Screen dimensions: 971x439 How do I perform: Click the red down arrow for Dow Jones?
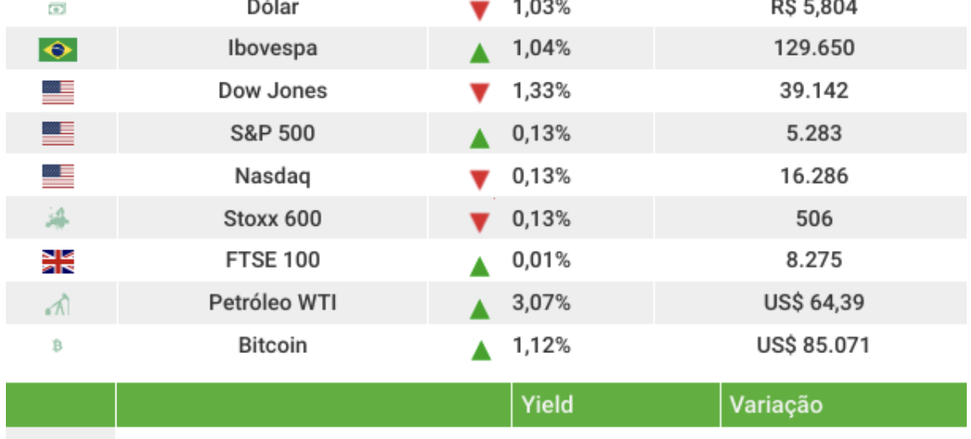(x=480, y=93)
